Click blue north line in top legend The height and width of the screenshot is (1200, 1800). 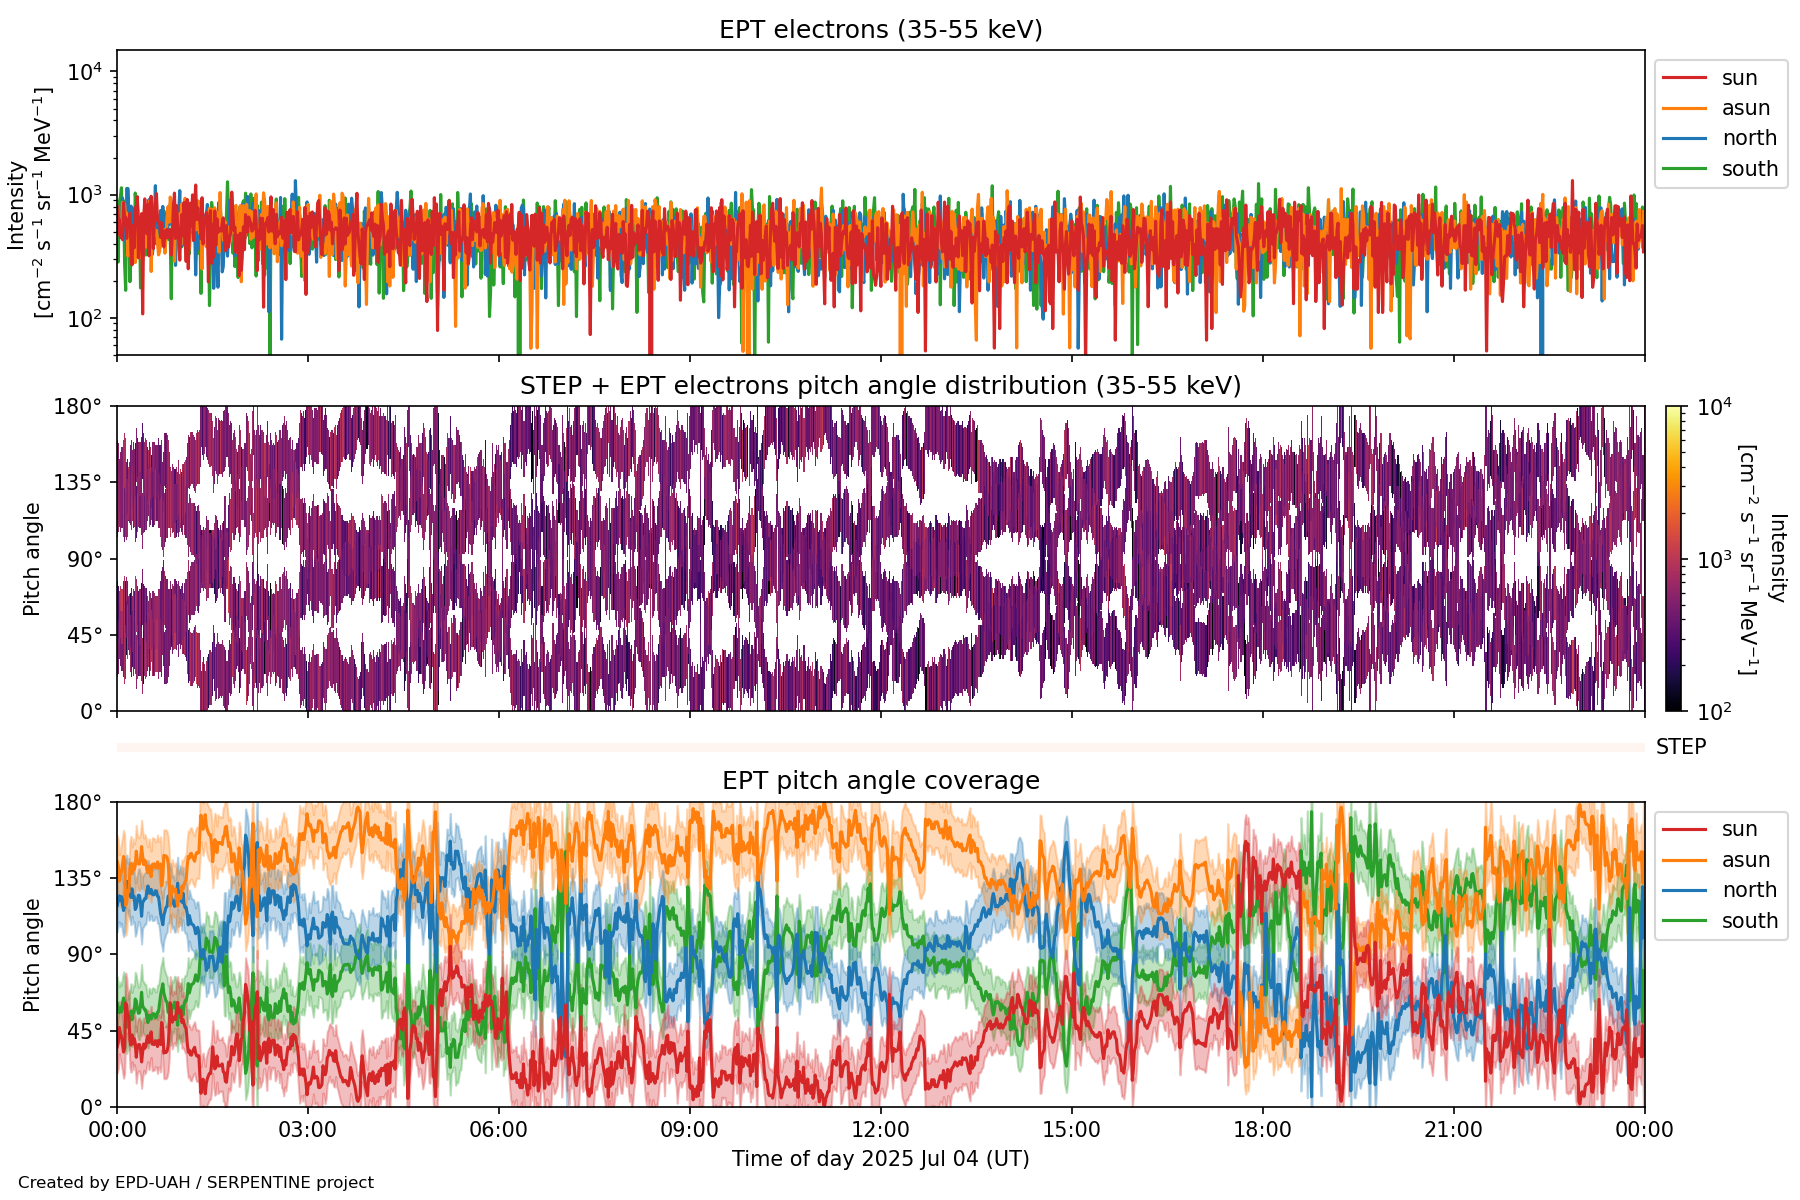click(1684, 138)
